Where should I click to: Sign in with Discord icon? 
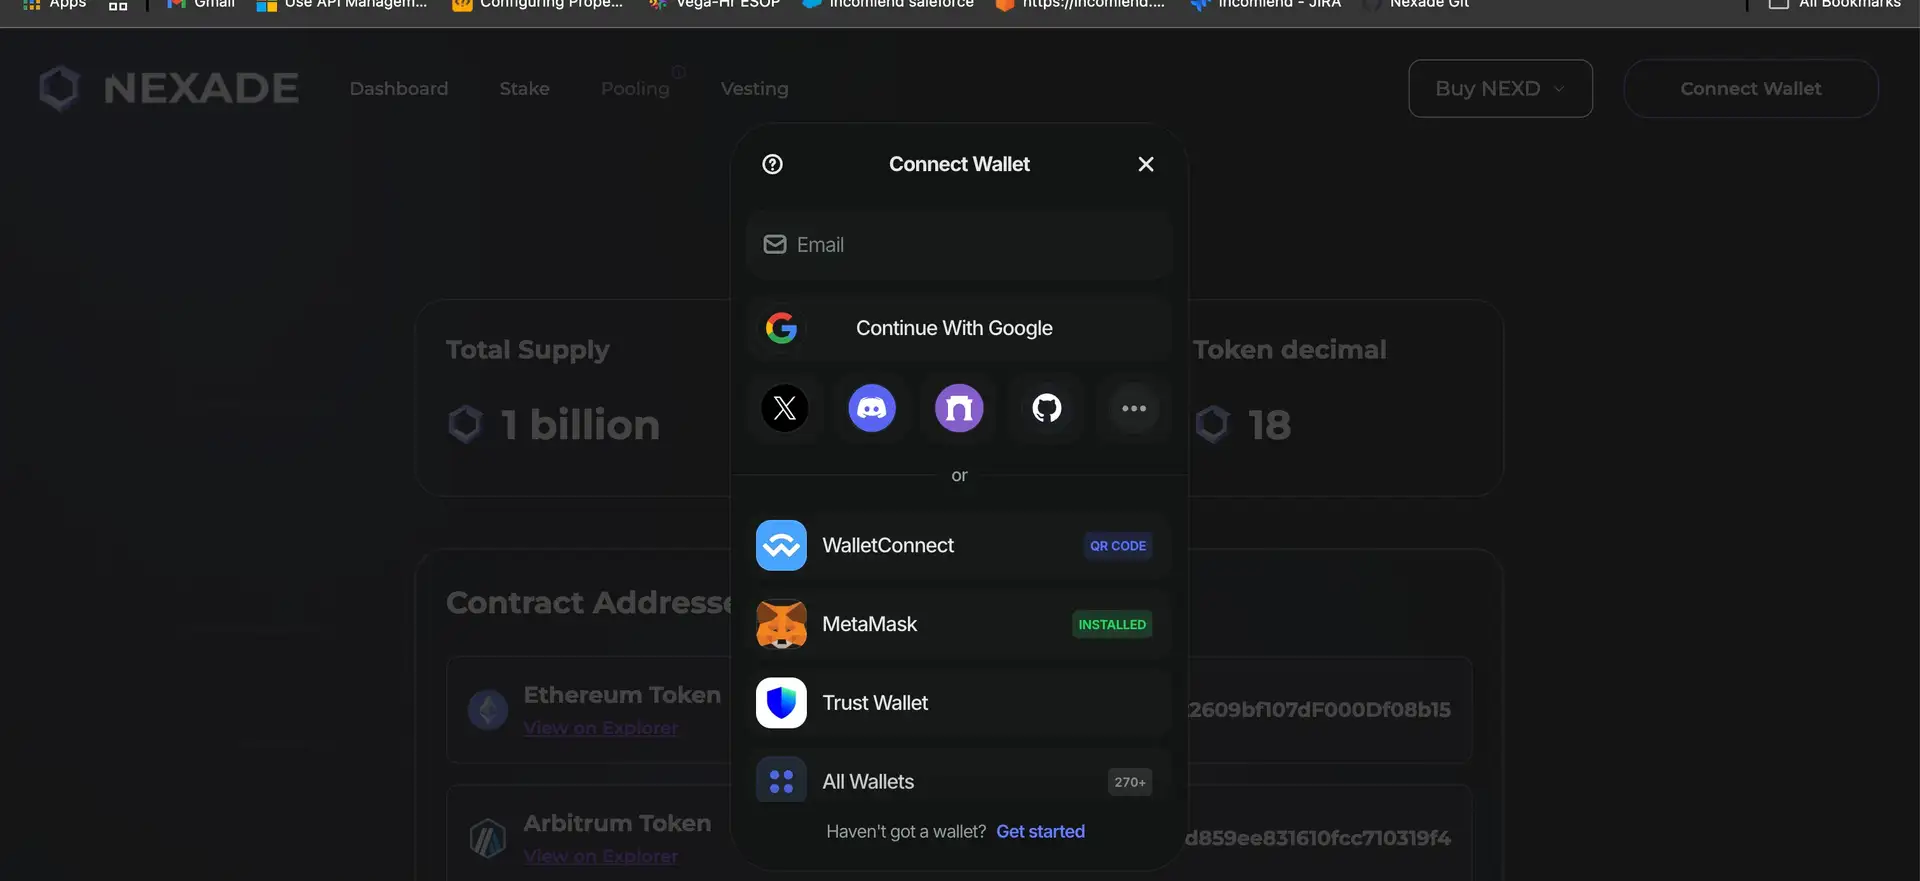(x=872, y=408)
